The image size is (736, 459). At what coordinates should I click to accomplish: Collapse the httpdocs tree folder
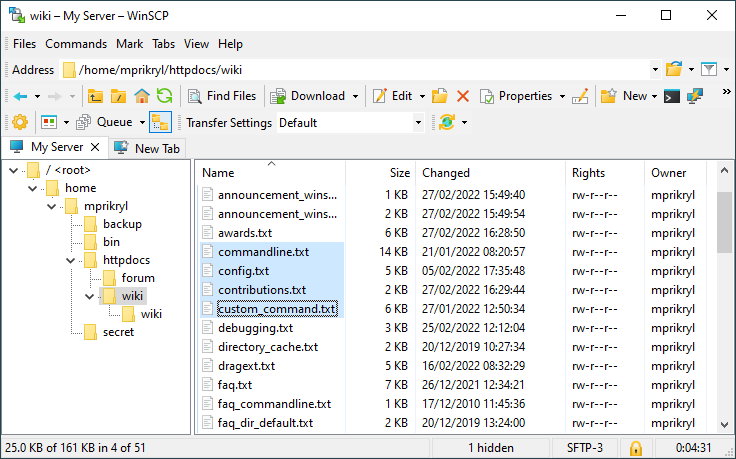69,260
